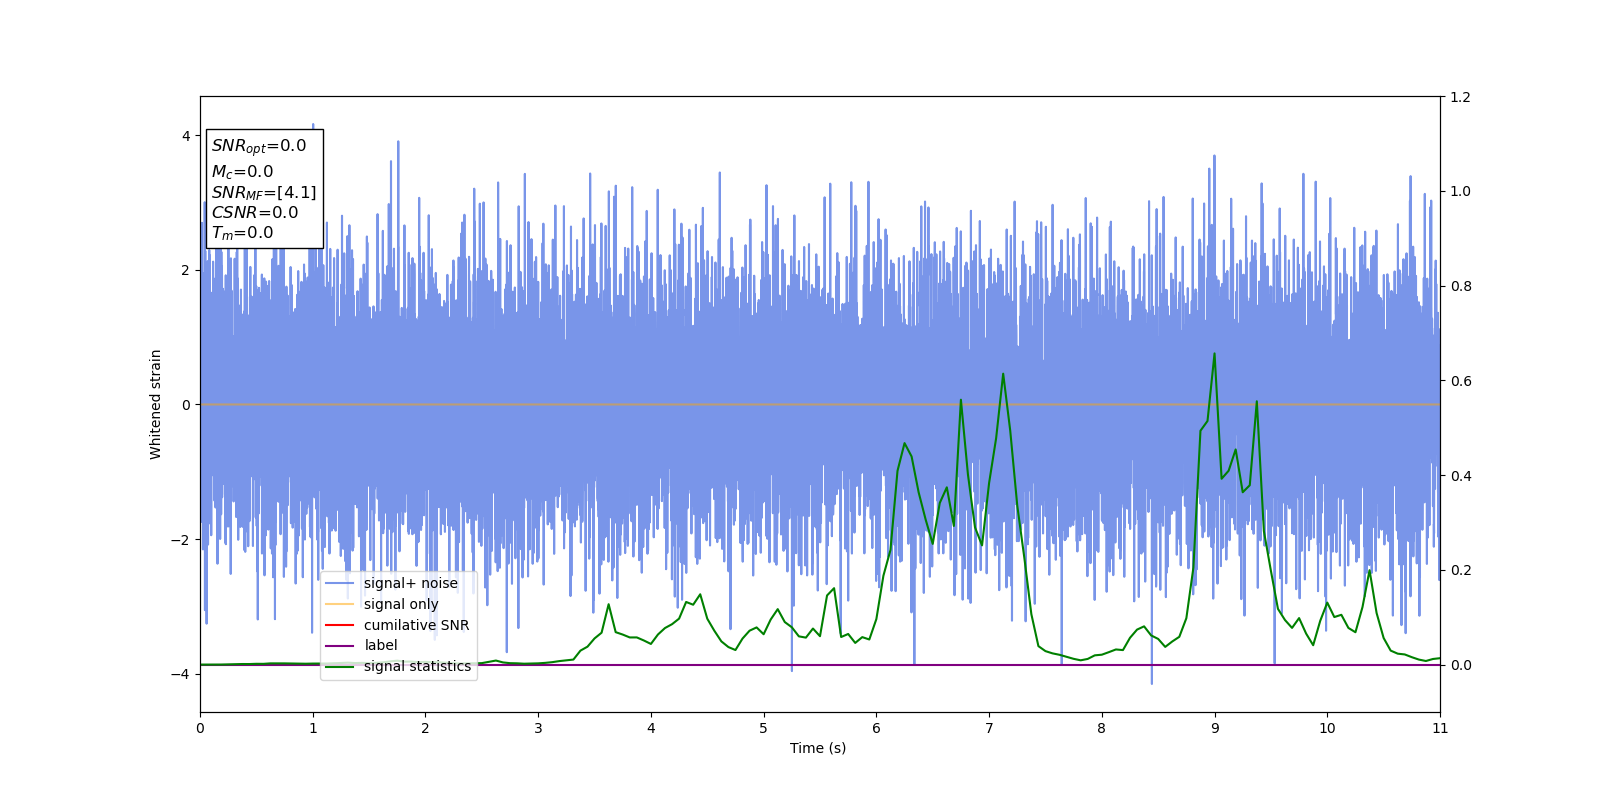
Task: Click the 'Whitened strain' y-axis label
Action: pos(156,404)
